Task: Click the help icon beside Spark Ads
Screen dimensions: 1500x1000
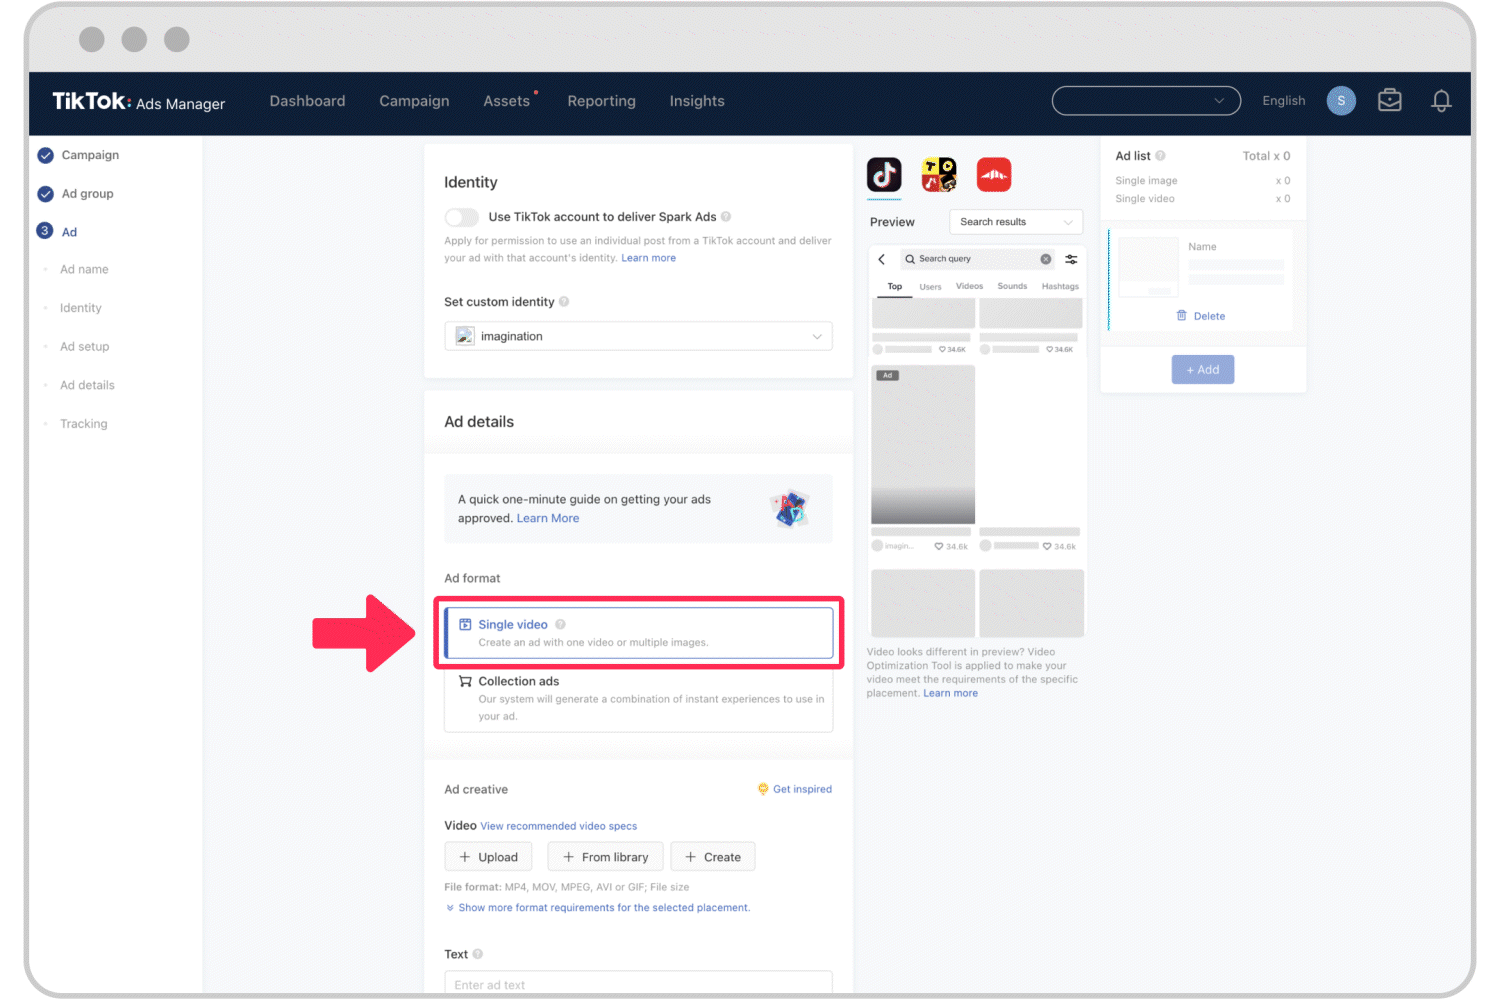Action: (726, 217)
